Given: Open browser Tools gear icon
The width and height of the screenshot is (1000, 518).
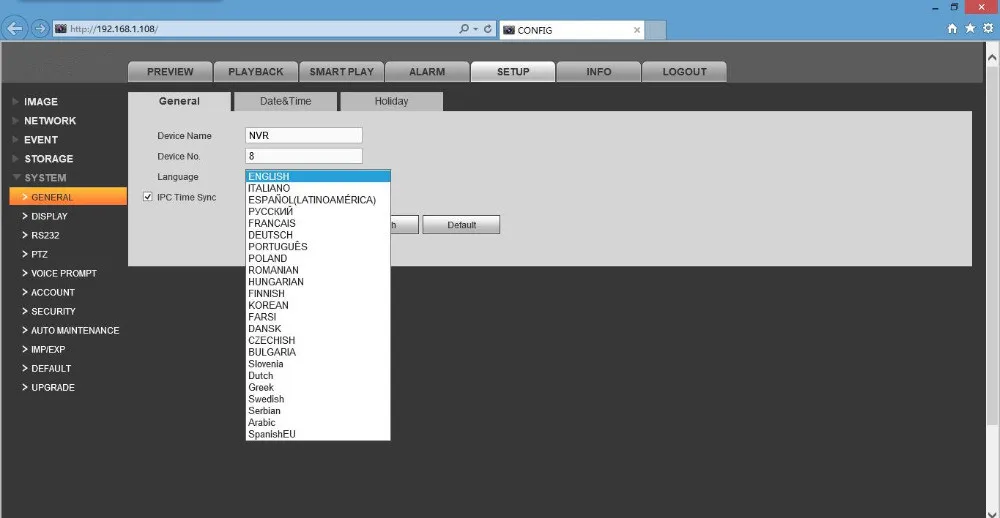Looking at the screenshot, I should click(988, 29).
